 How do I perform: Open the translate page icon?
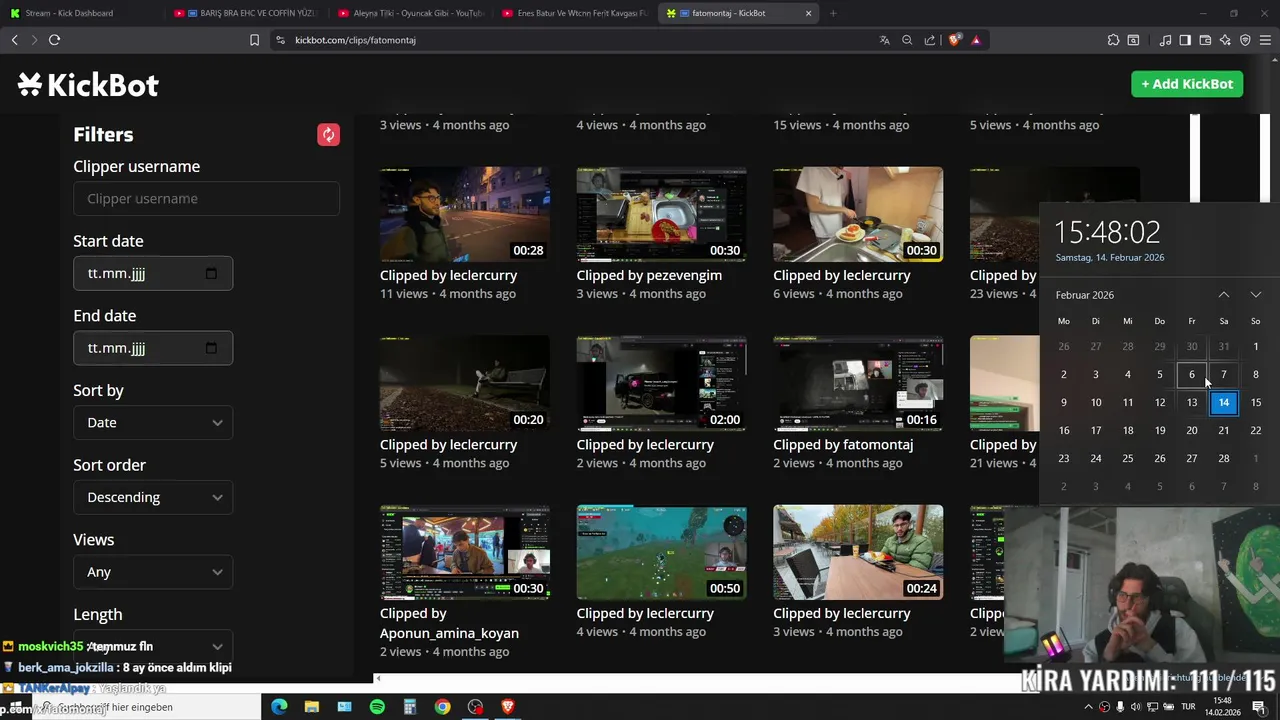coord(884,40)
